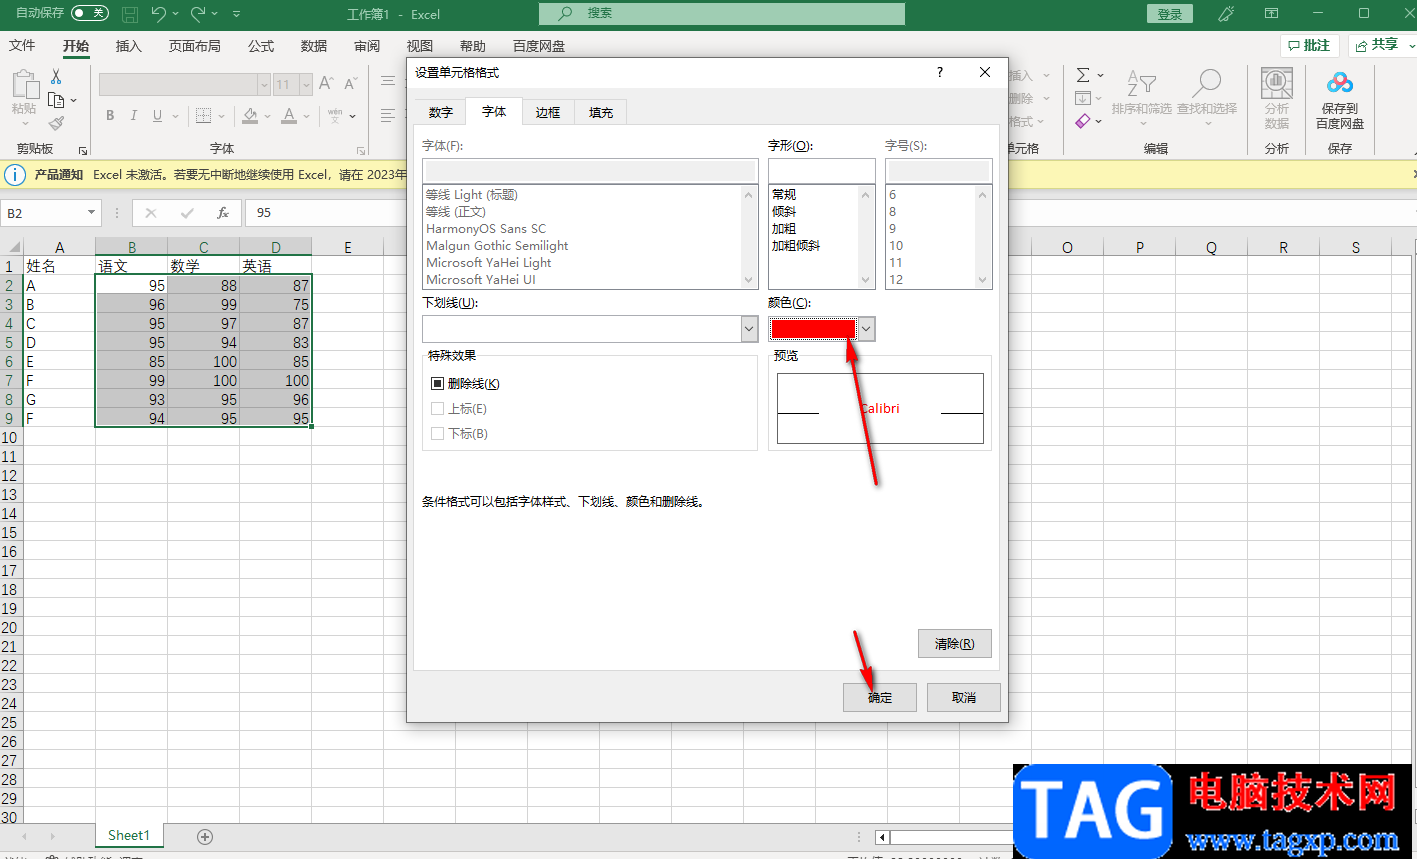This screenshot has height=859, width=1417.
Task: Expand the AutoSum dropdown arrow
Action: (x=1100, y=75)
